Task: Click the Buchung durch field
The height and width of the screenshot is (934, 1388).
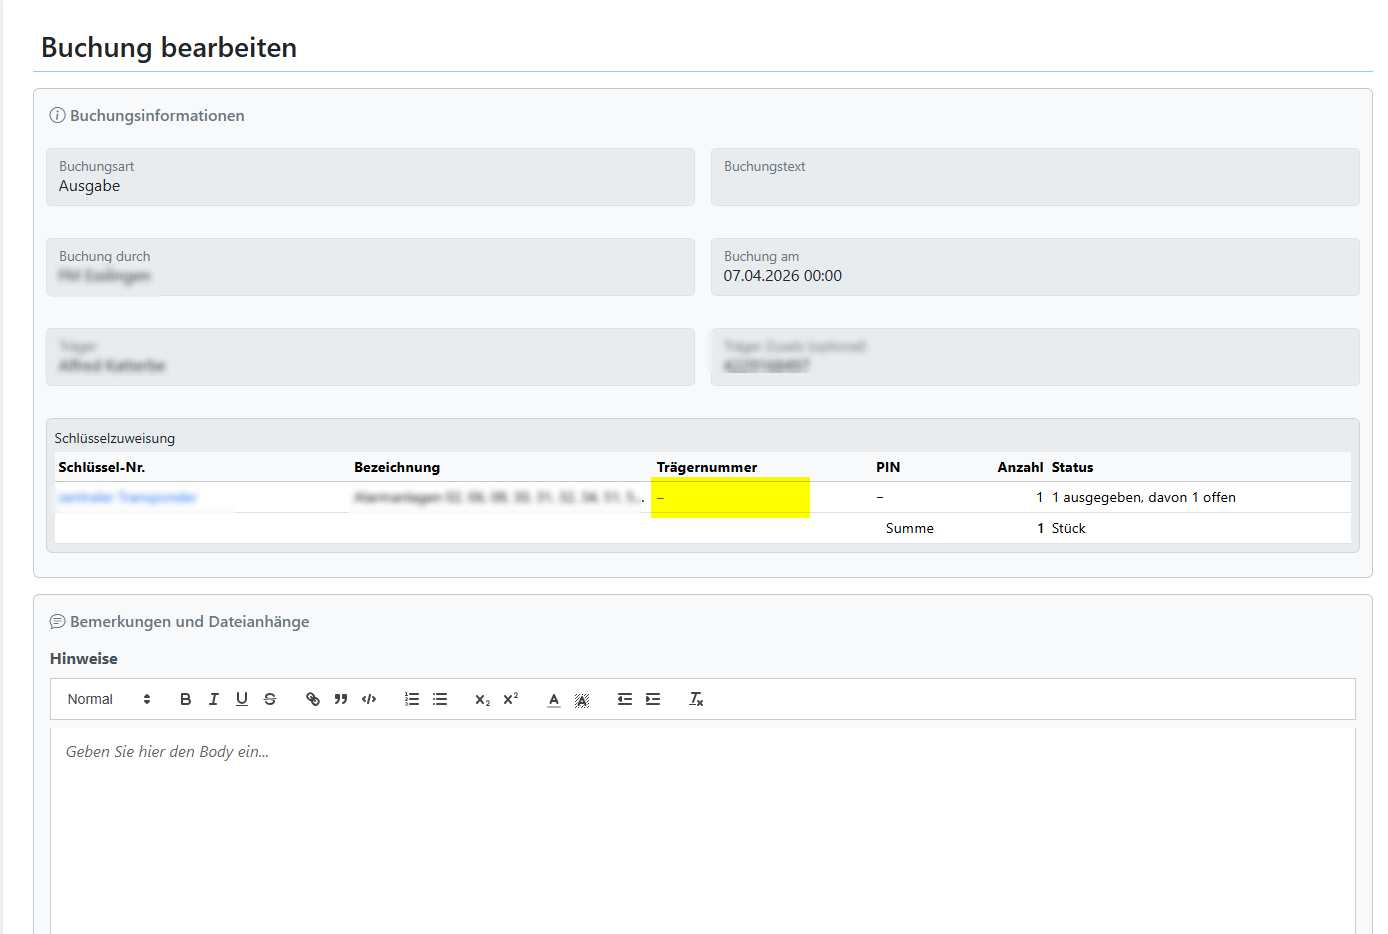Action: pyautogui.click(x=370, y=267)
